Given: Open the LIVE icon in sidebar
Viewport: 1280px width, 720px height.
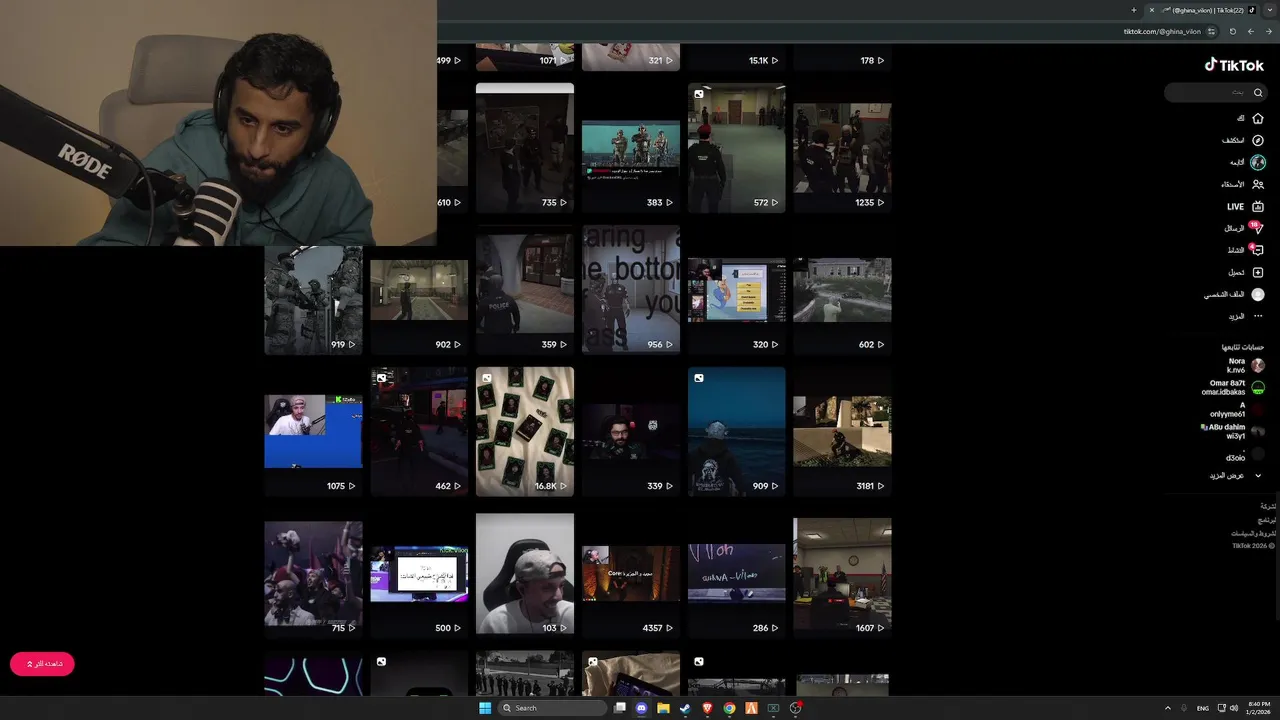Looking at the screenshot, I should pos(1258,206).
